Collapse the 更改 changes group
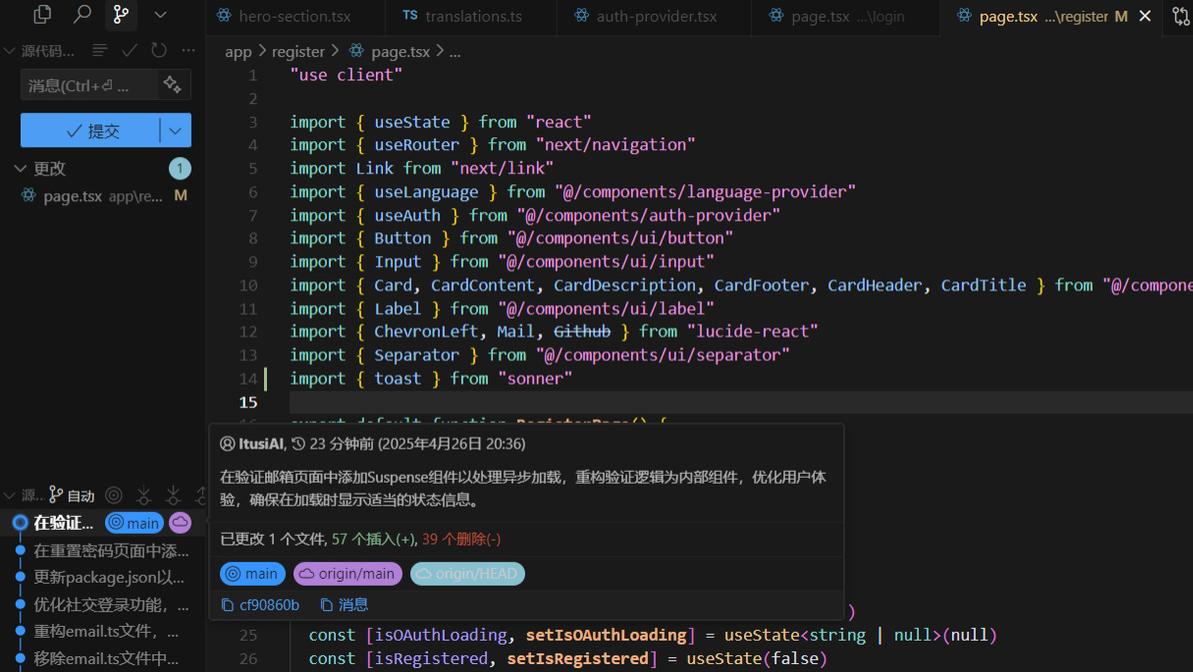The image size is (1193, 672). pyautogui.click(x=21, y=168)
